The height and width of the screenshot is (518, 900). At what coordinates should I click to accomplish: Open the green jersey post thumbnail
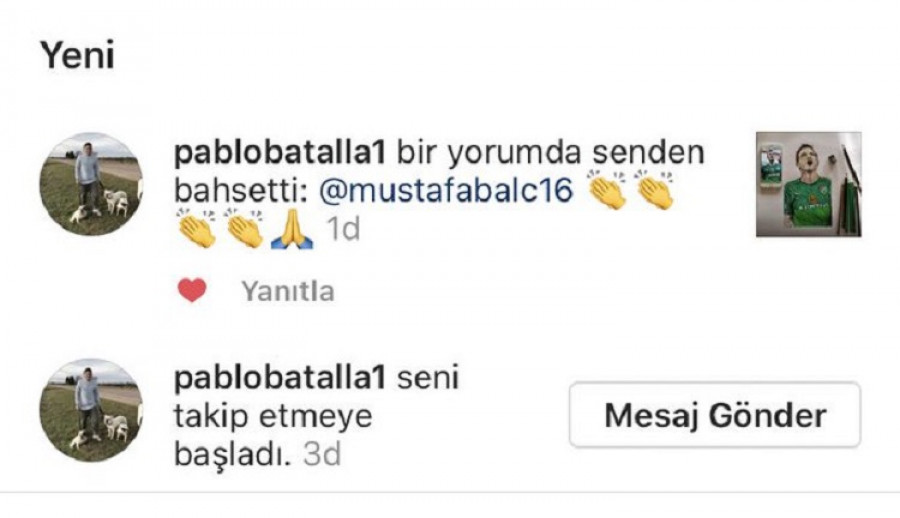pyautogui.click(x=809, y=184)
